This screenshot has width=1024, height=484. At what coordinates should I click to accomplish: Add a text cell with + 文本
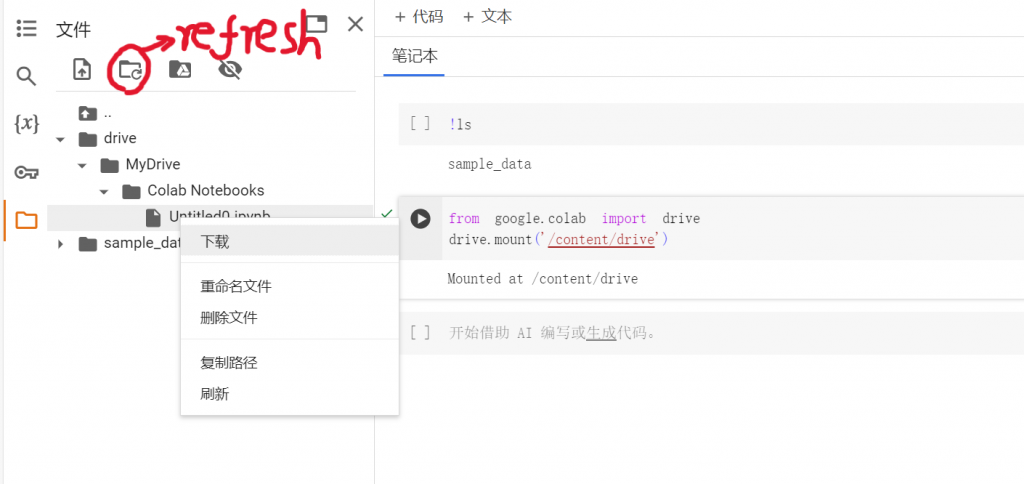487,17
